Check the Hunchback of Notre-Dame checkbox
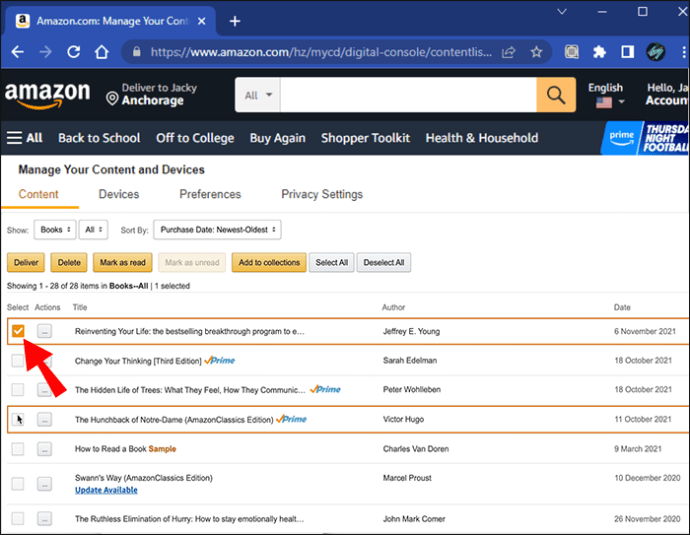 coord(18,419)
